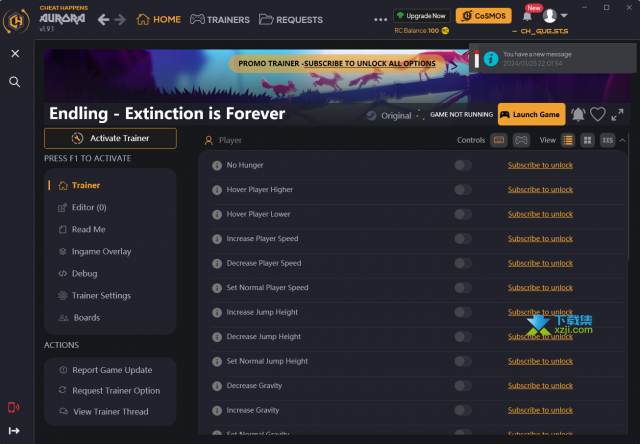
Task: Click Request Trainer Option action
Action: point(110,391)
